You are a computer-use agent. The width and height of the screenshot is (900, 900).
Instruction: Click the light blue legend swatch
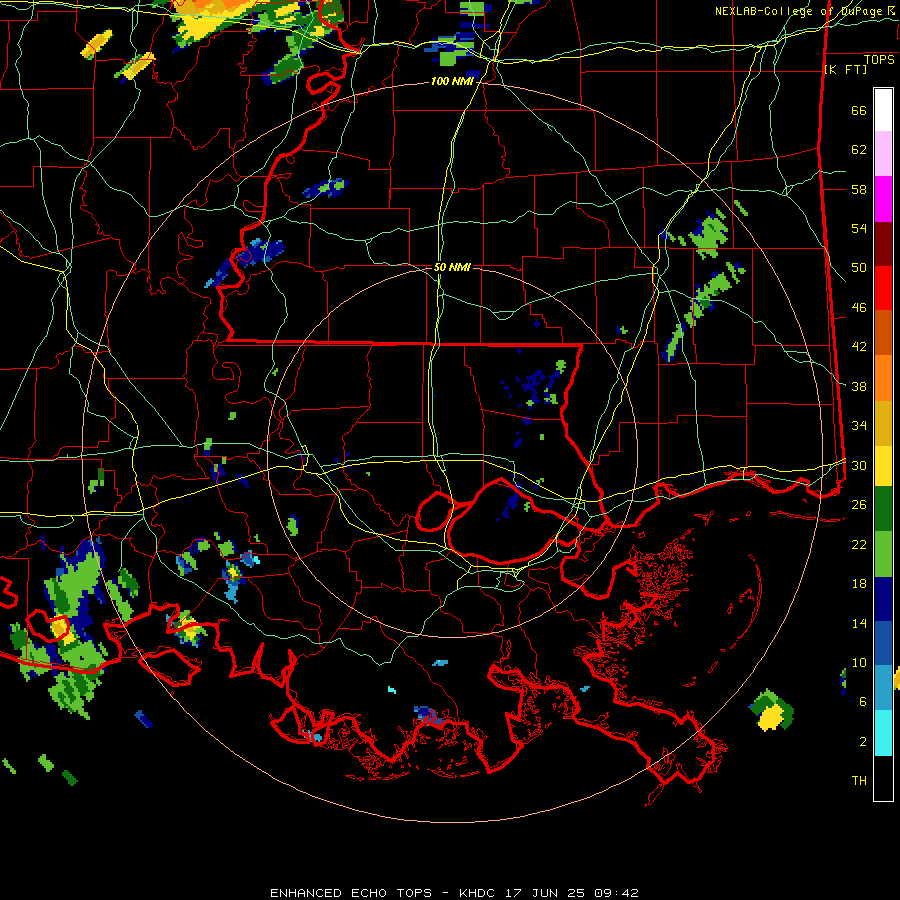883,688
